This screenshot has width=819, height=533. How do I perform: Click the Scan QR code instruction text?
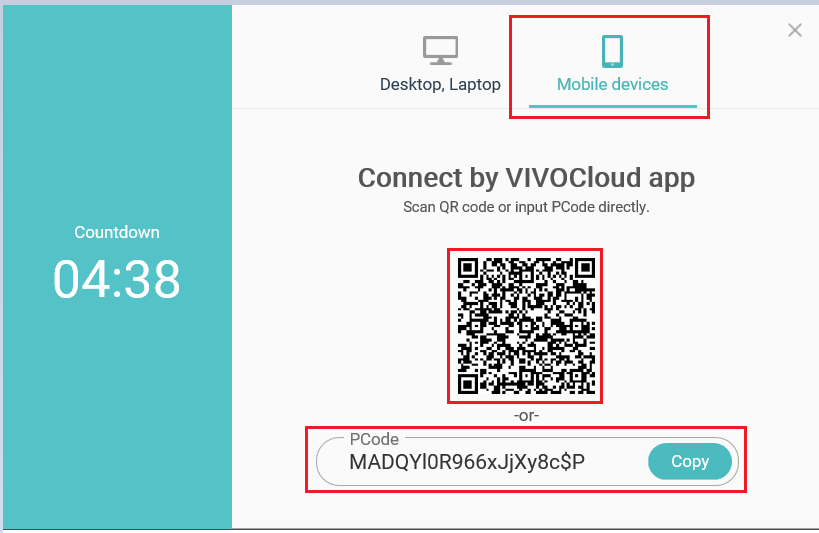tap(526, 207)
